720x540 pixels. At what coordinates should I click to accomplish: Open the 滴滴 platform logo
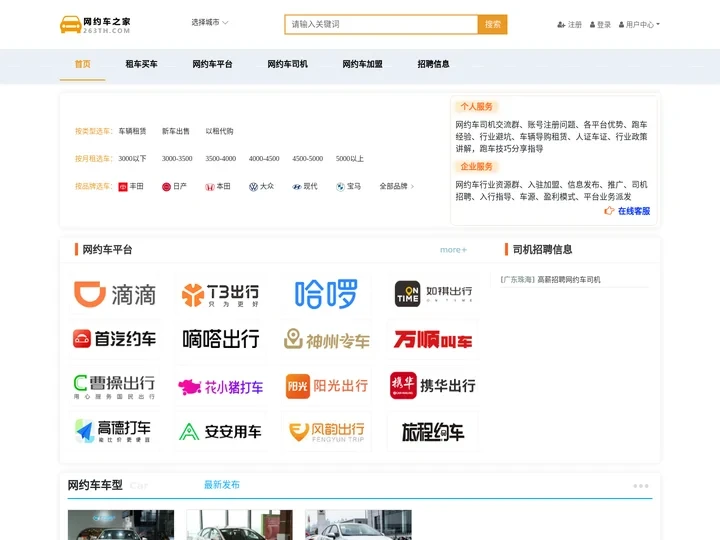(x=114, y=294)
